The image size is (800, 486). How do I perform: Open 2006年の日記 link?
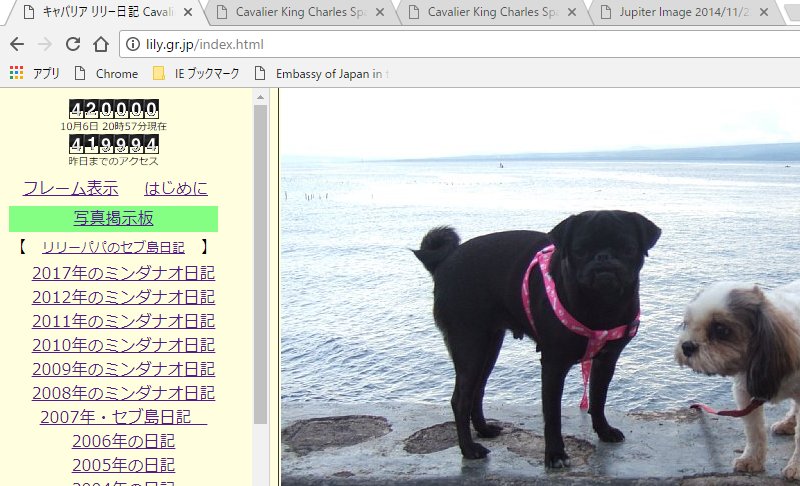pos(123,441)
